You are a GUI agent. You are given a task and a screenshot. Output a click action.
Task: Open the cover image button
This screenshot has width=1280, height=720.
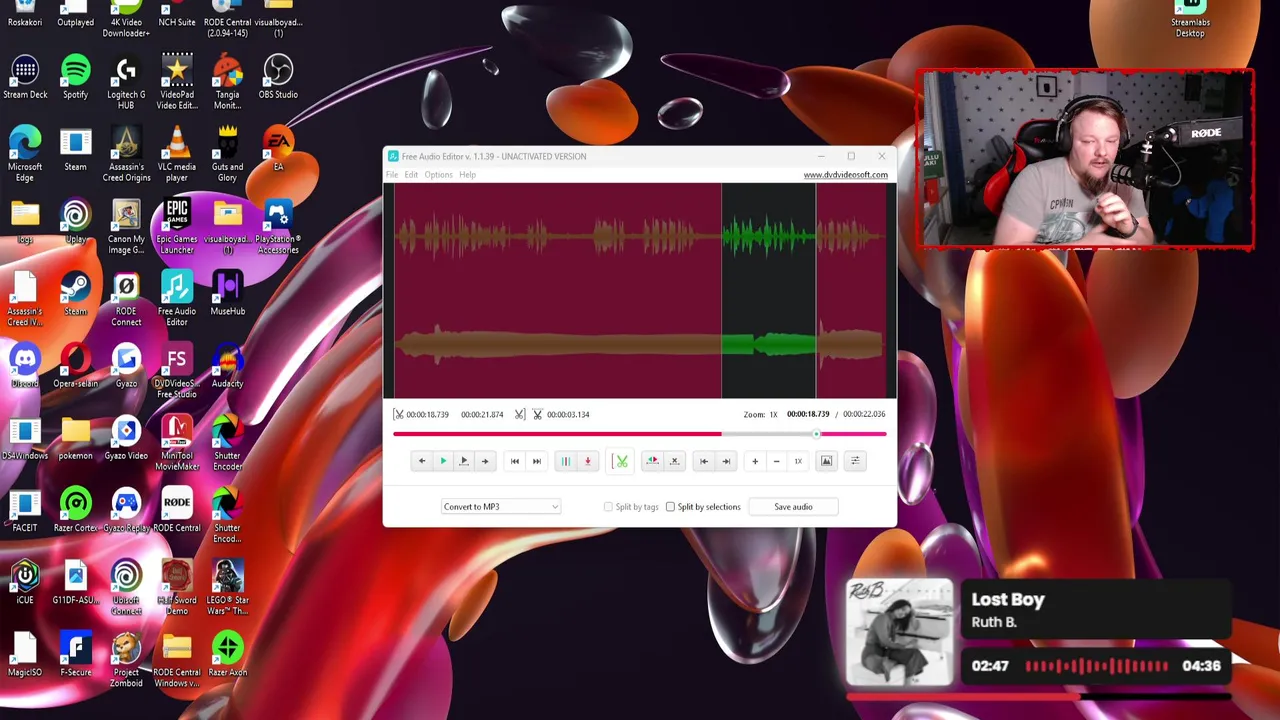[x=827, y=461]
